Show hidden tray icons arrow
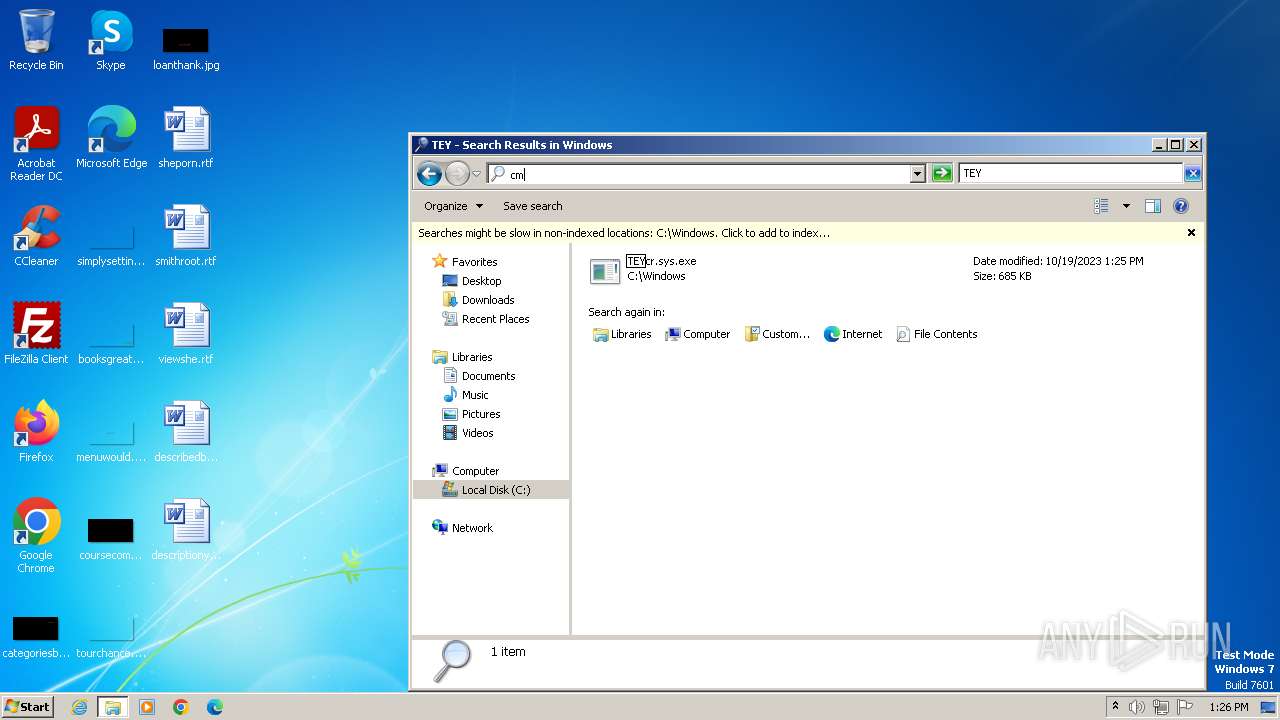 [x=1115, y=707]
